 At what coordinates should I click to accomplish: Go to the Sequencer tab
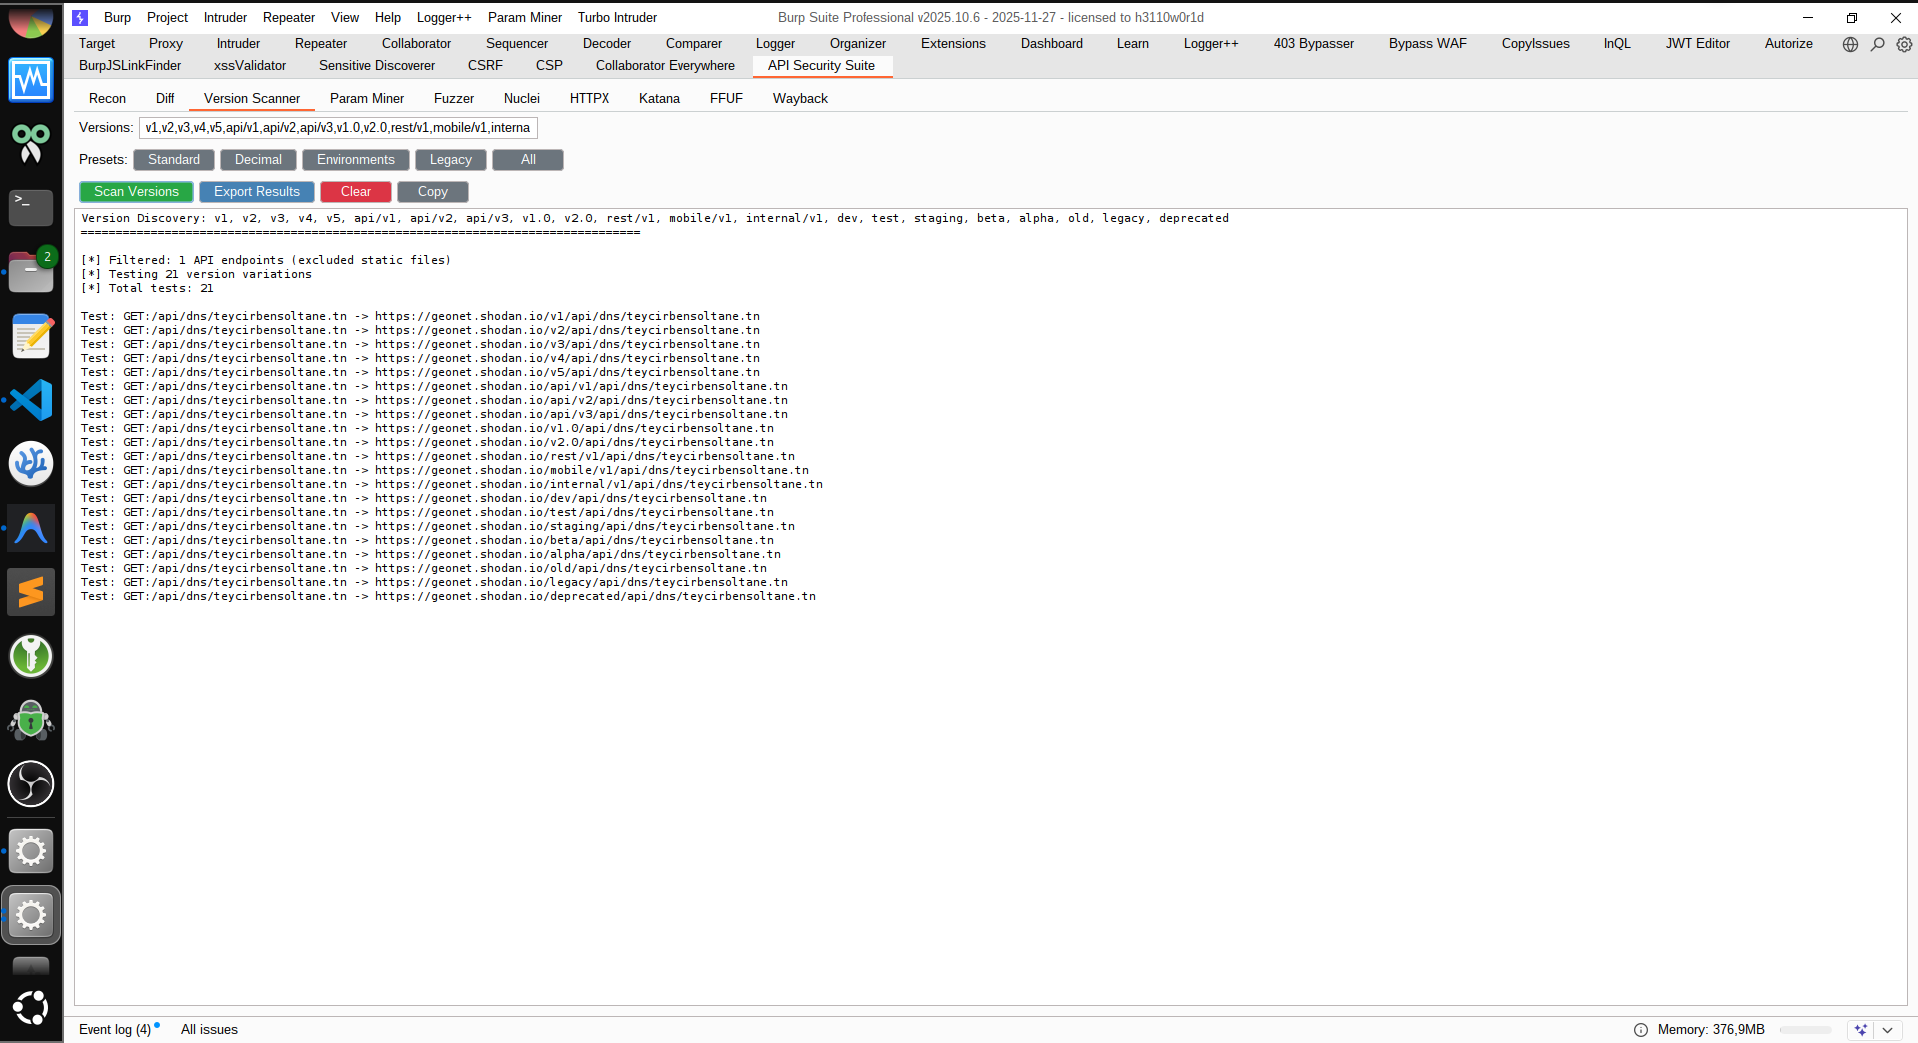coord(517,44)
